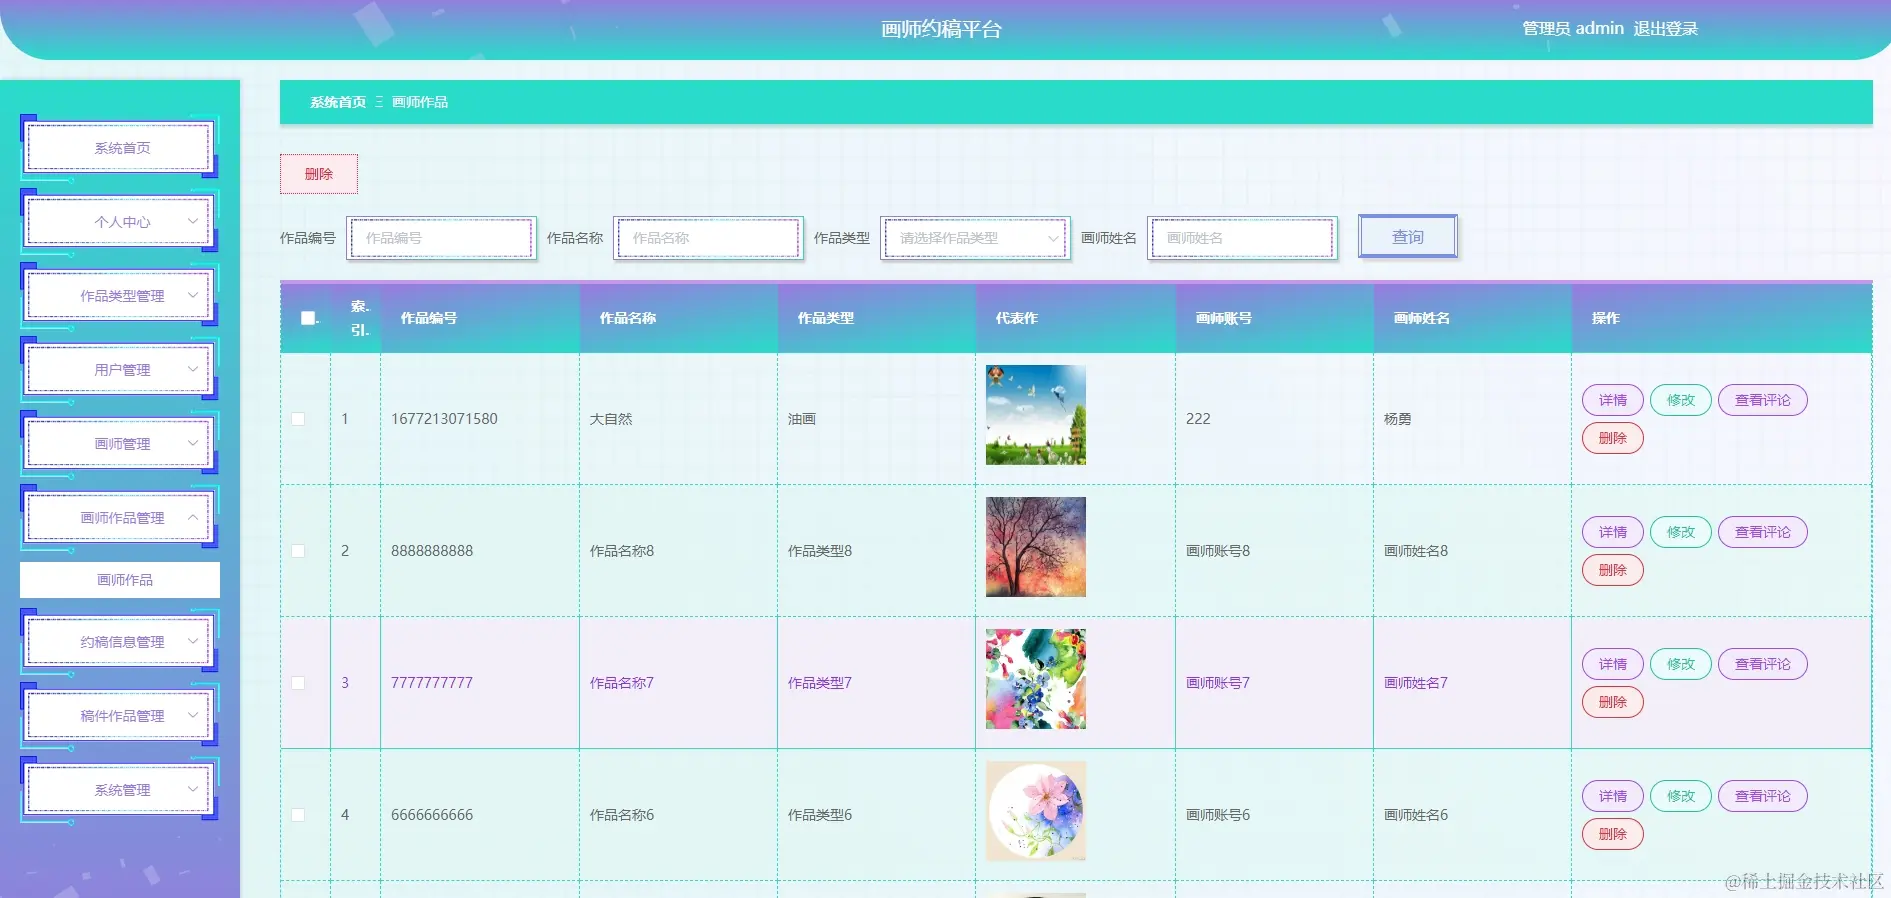Click 查看评论 for the 作品名称6 row

1763,796
